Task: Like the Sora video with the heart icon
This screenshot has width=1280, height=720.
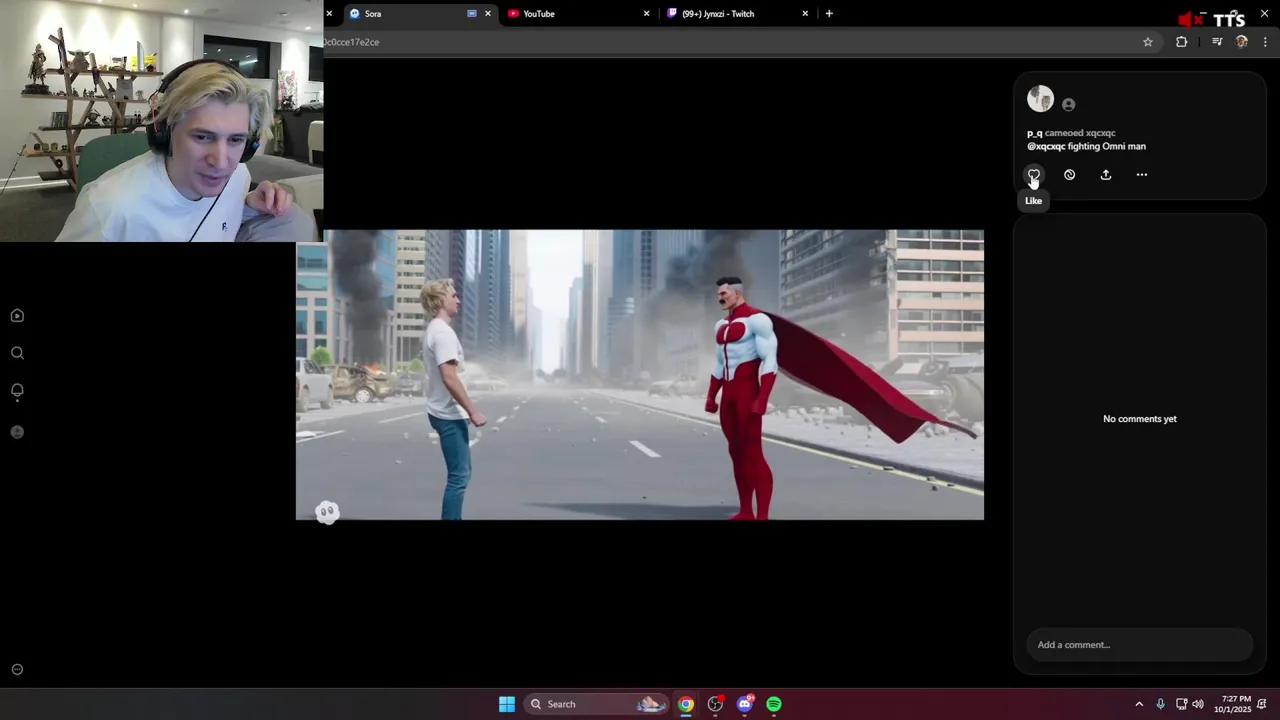Action: point(1033,175)
